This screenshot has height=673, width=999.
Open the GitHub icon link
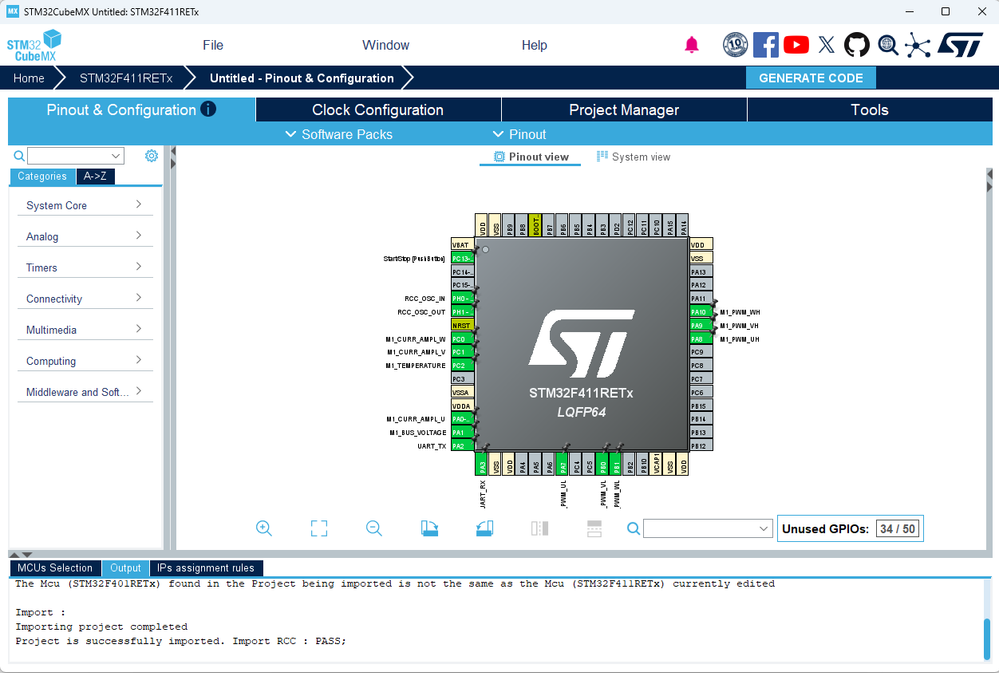[856, 45]
